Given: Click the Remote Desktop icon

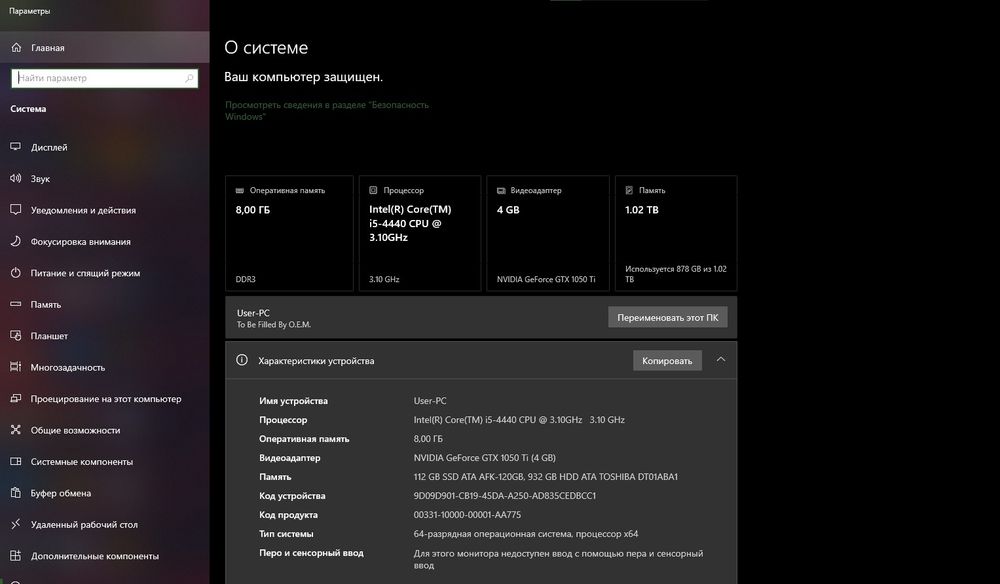Looking at the screenshot, I should coord(15,524).
